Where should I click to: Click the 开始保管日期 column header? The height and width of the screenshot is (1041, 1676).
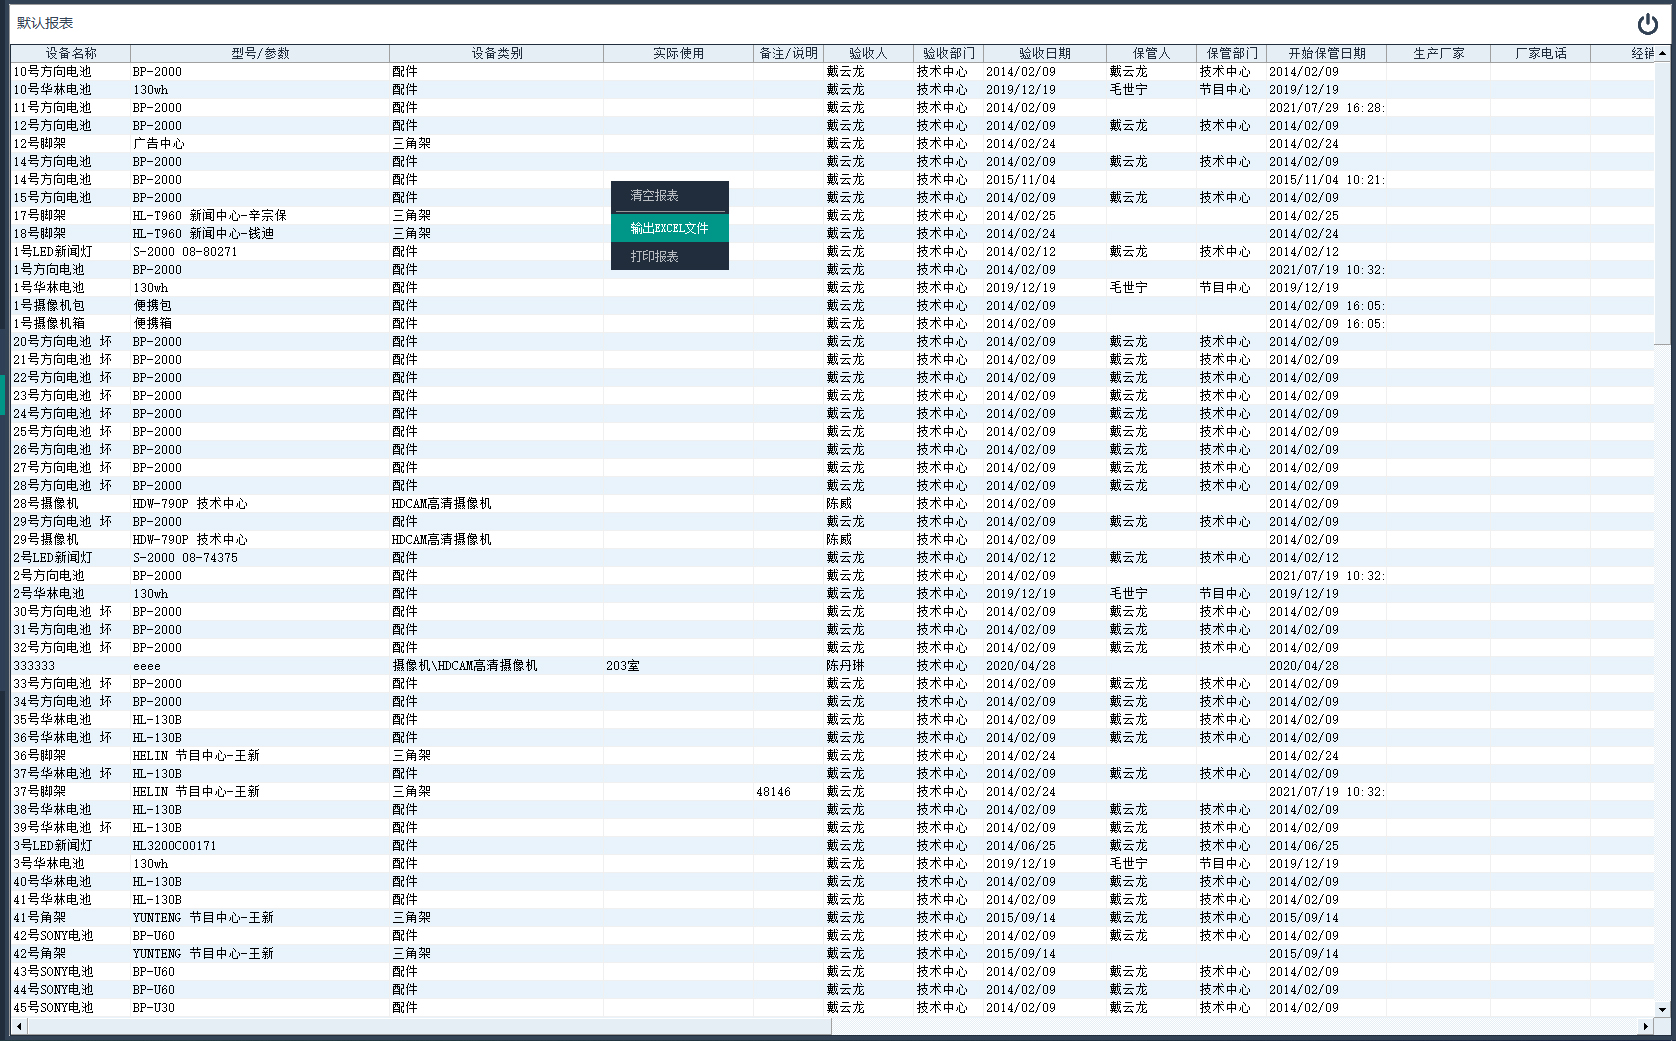point(1326,53)
